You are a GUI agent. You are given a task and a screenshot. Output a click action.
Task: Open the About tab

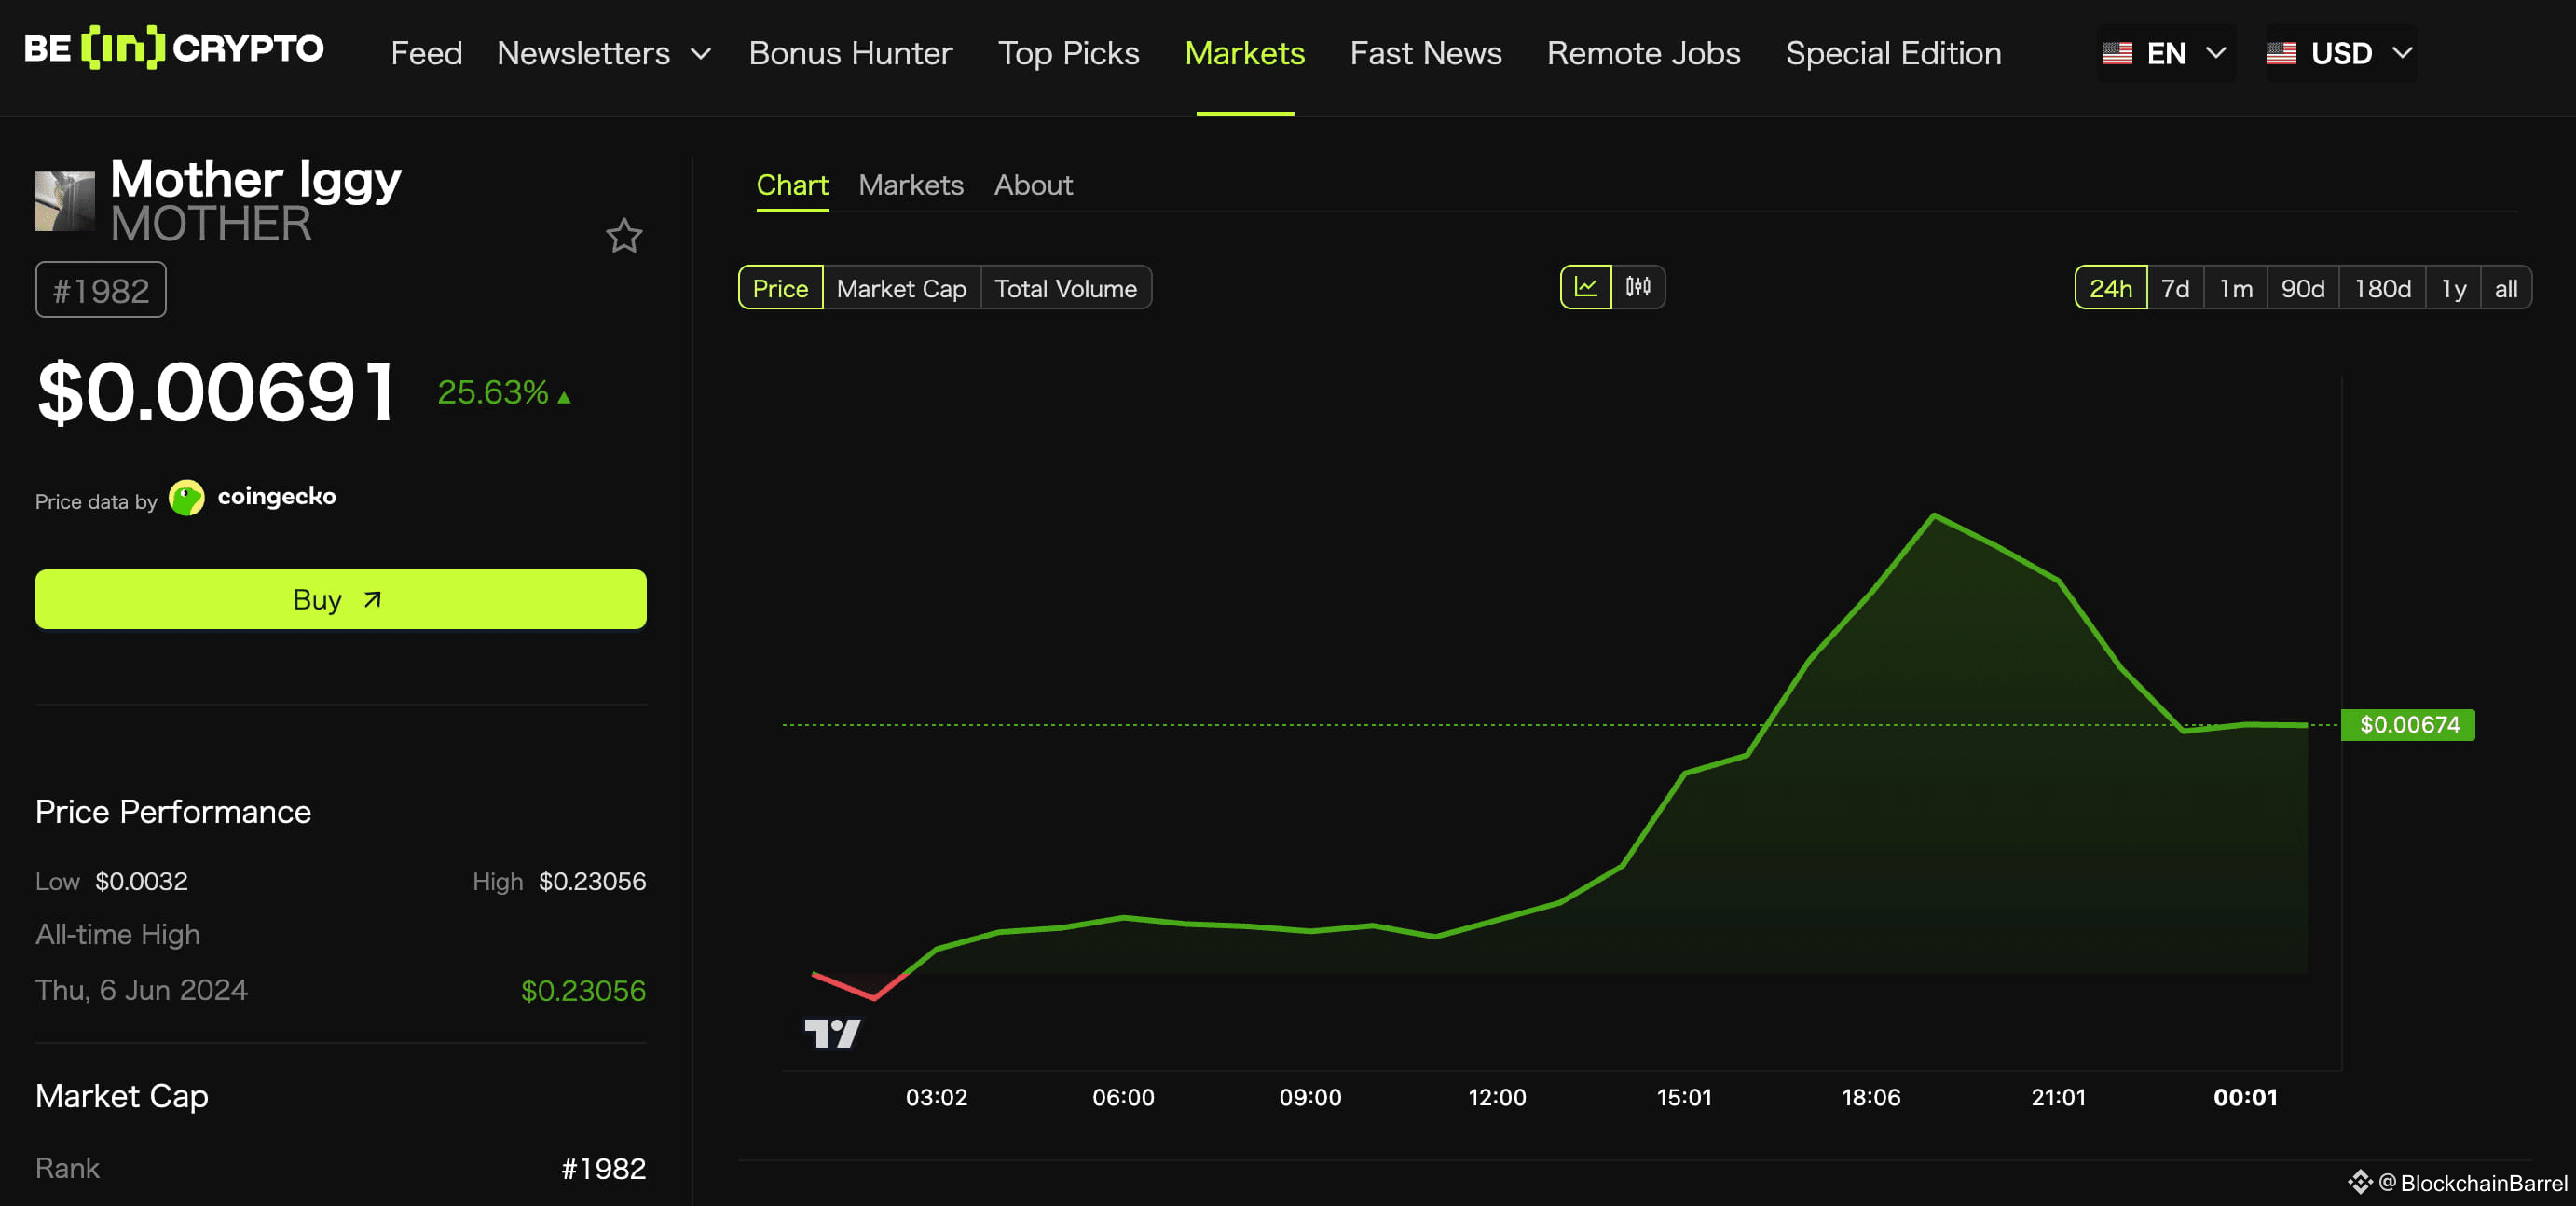[x=1032, y=185]
